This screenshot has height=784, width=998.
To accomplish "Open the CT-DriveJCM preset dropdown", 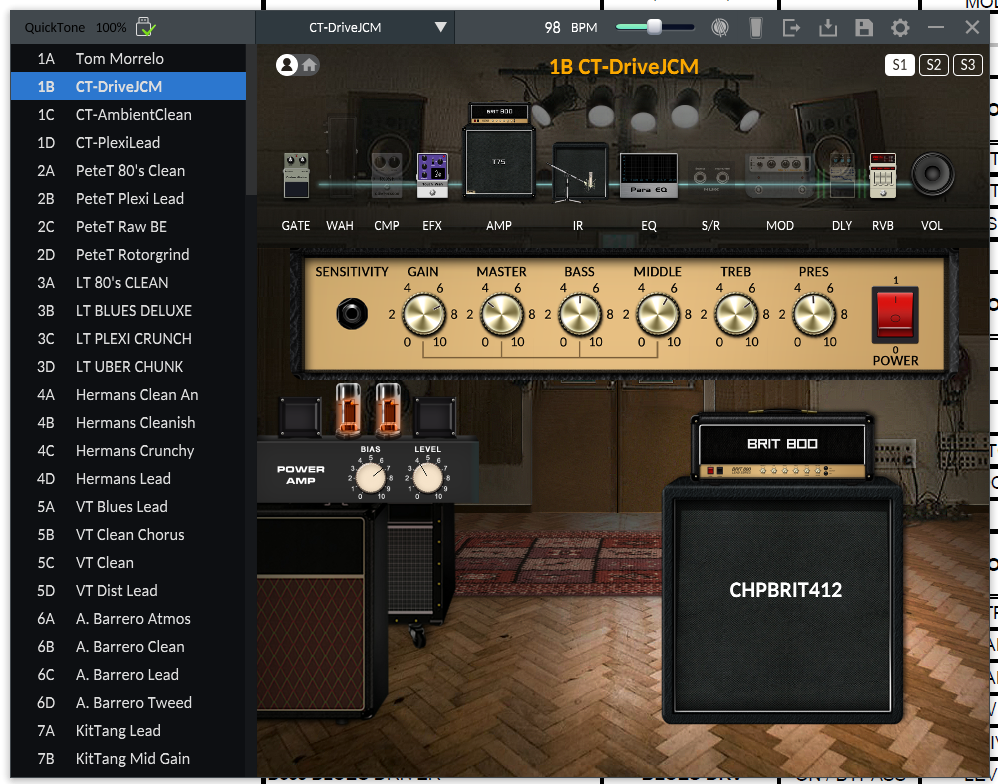I will pyautogui.click(x=355, y=27).
